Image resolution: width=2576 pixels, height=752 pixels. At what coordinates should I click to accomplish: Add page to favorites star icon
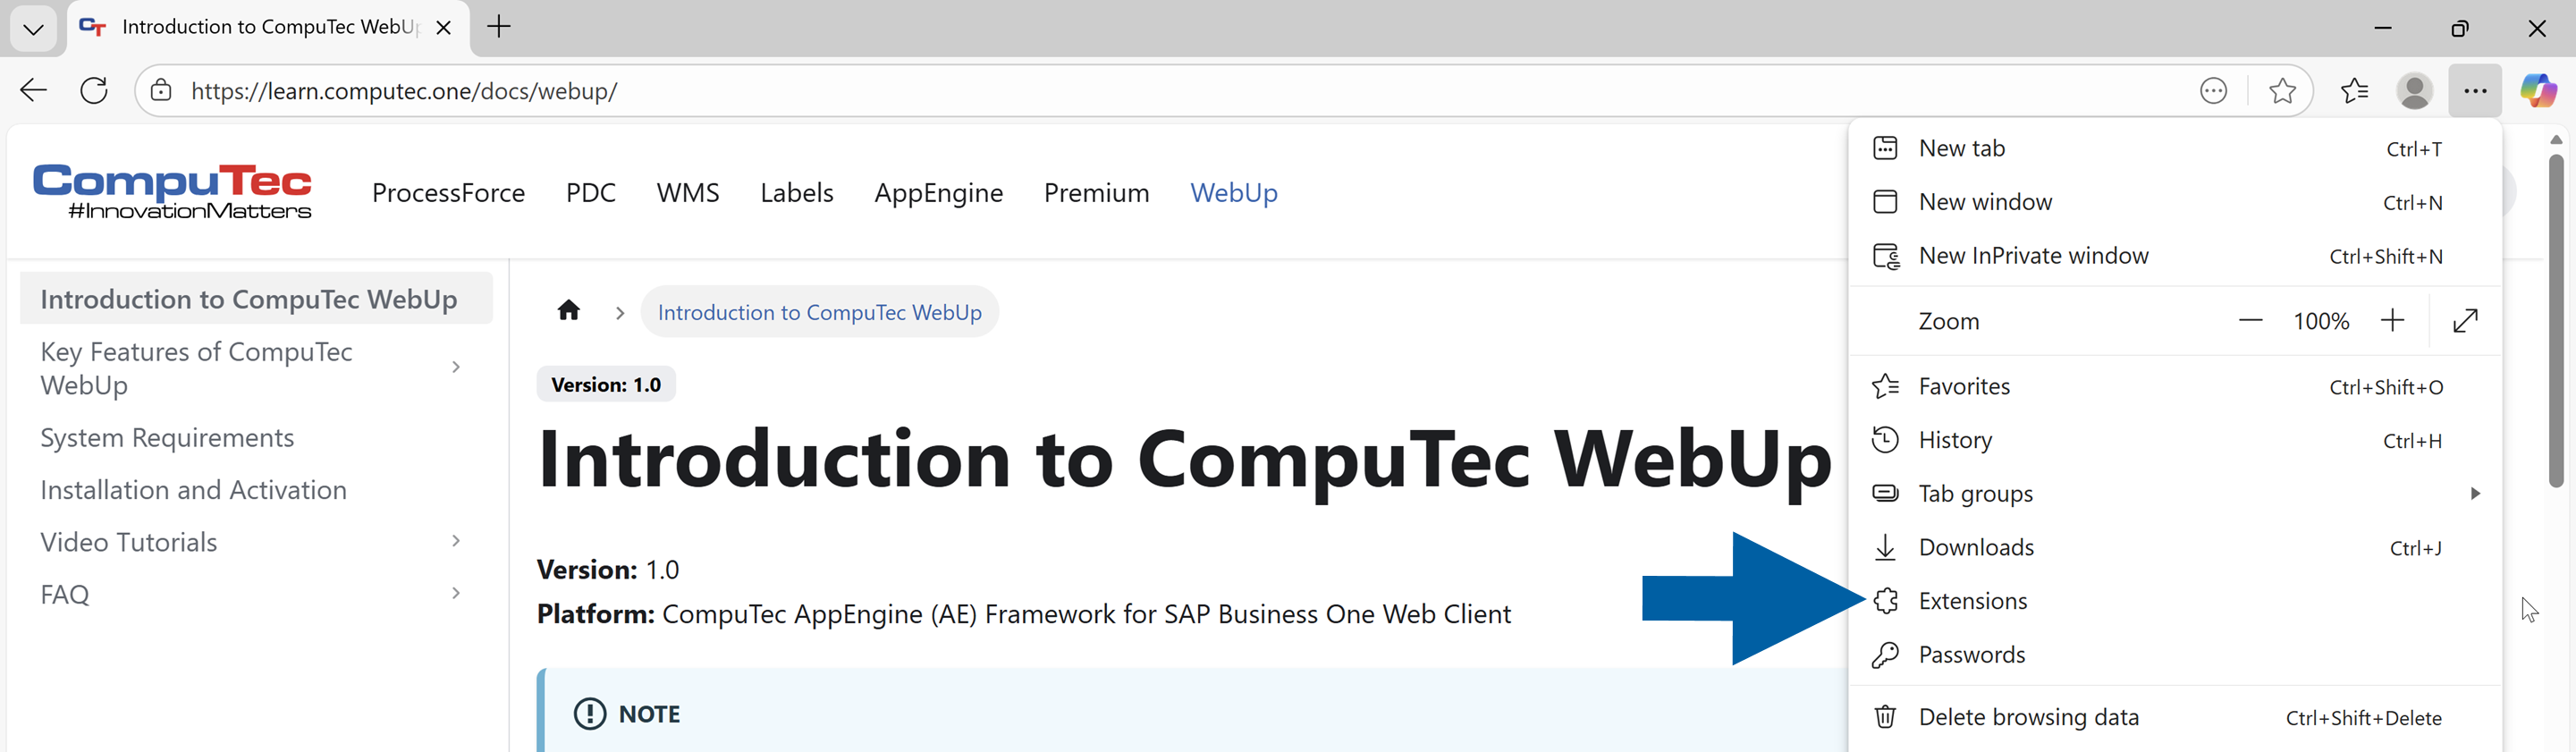point(2282,91)
